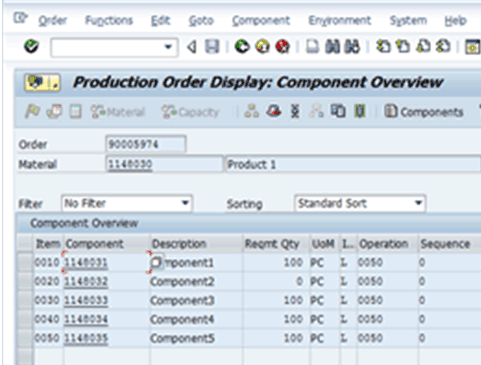The width and height of the screenshot is (481, 365).
Task: Click the binoculars Find icon
Action: click(x=332, y=47)
